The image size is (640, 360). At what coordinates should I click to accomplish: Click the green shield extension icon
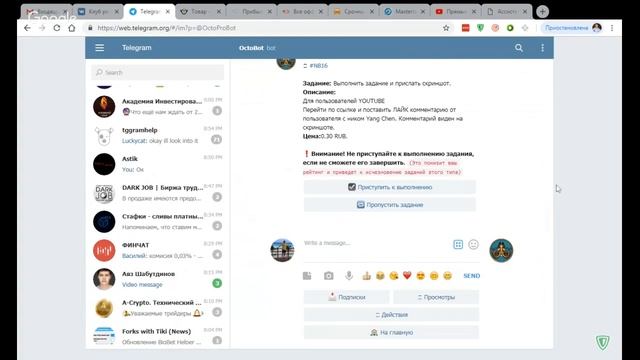click(480, 28)
